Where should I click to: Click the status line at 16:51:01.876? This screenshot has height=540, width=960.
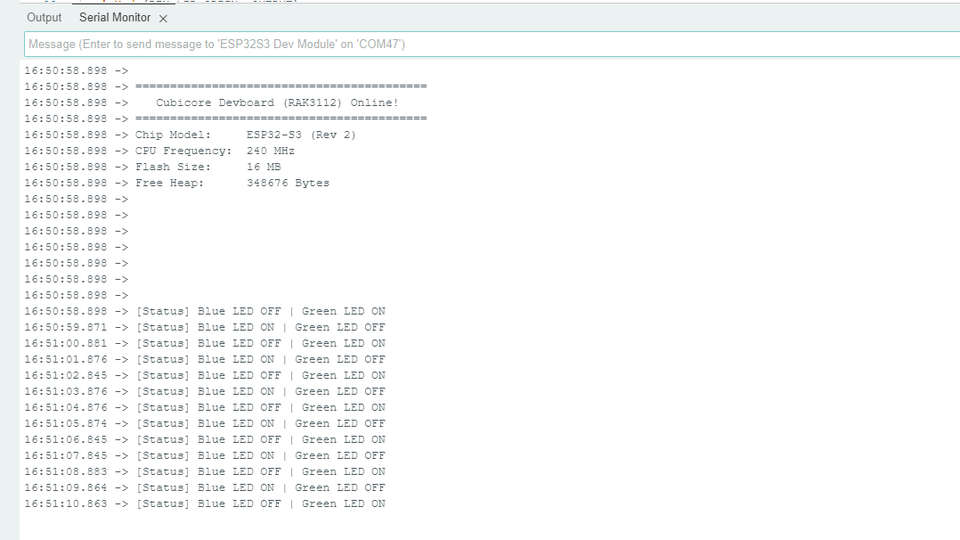(x=204, y=359)
